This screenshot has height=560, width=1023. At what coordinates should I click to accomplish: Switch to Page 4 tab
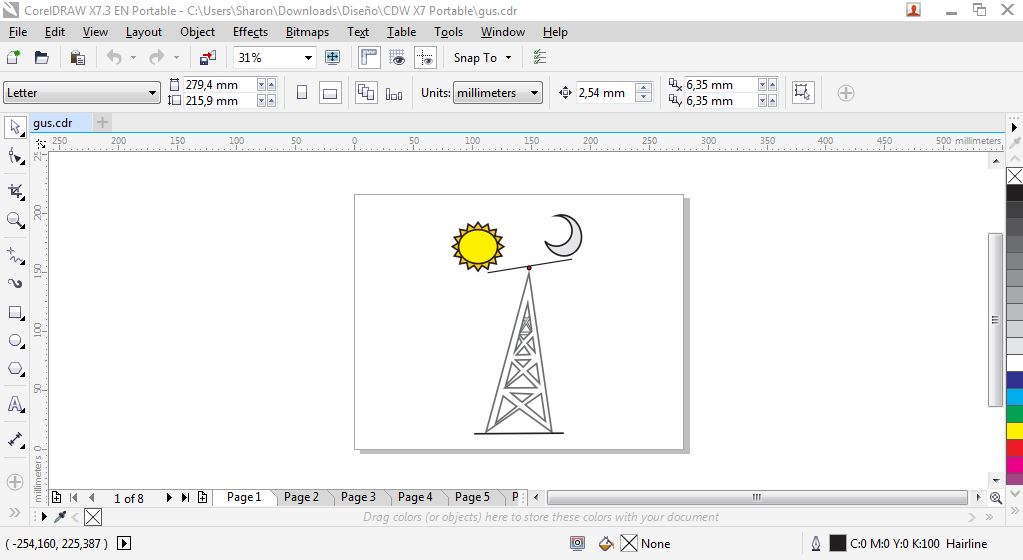point(415,497)
